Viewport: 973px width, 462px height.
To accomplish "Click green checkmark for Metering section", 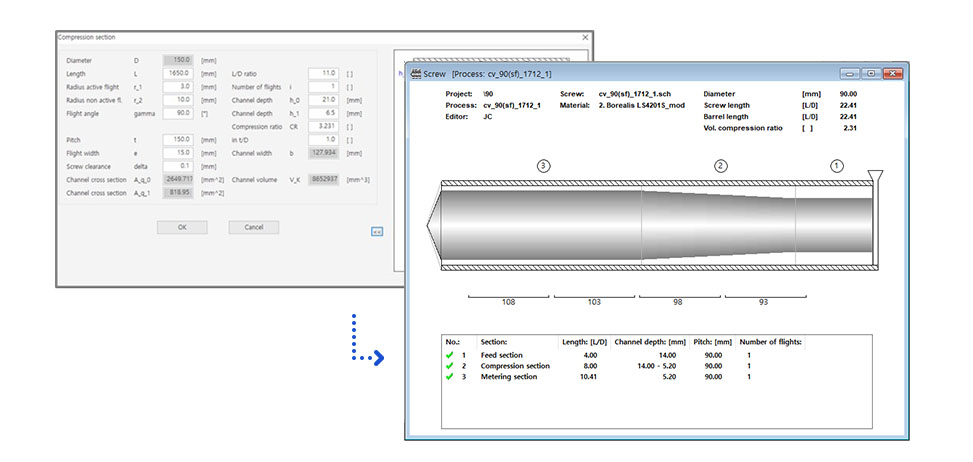I will [x=450, y=377].
